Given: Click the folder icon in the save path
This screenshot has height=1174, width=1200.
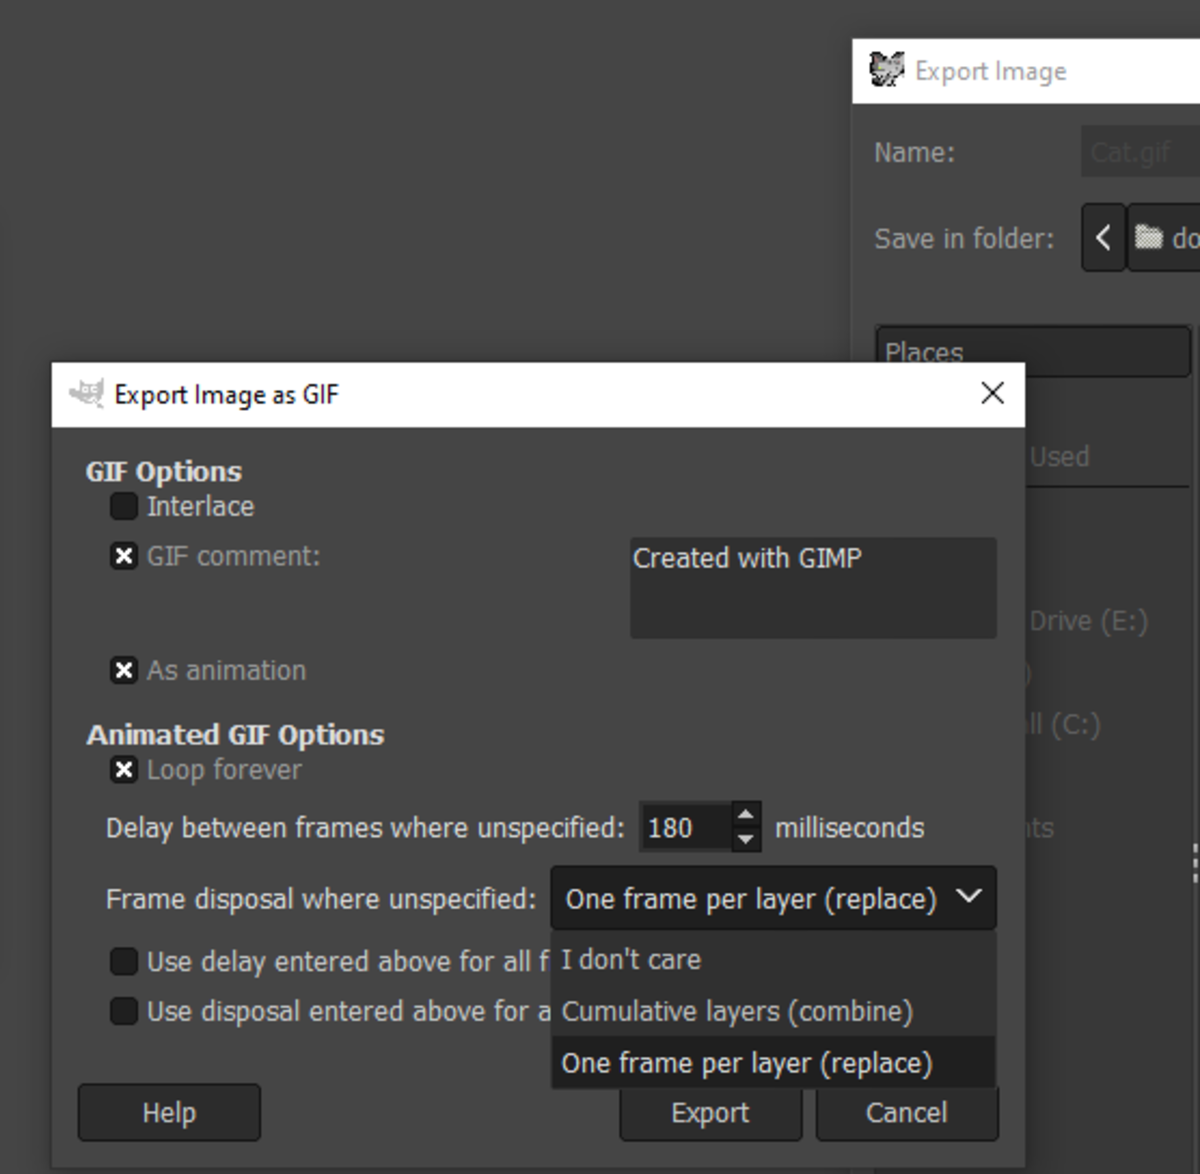Looking at the screenshot, I should tap(1149, 238).
